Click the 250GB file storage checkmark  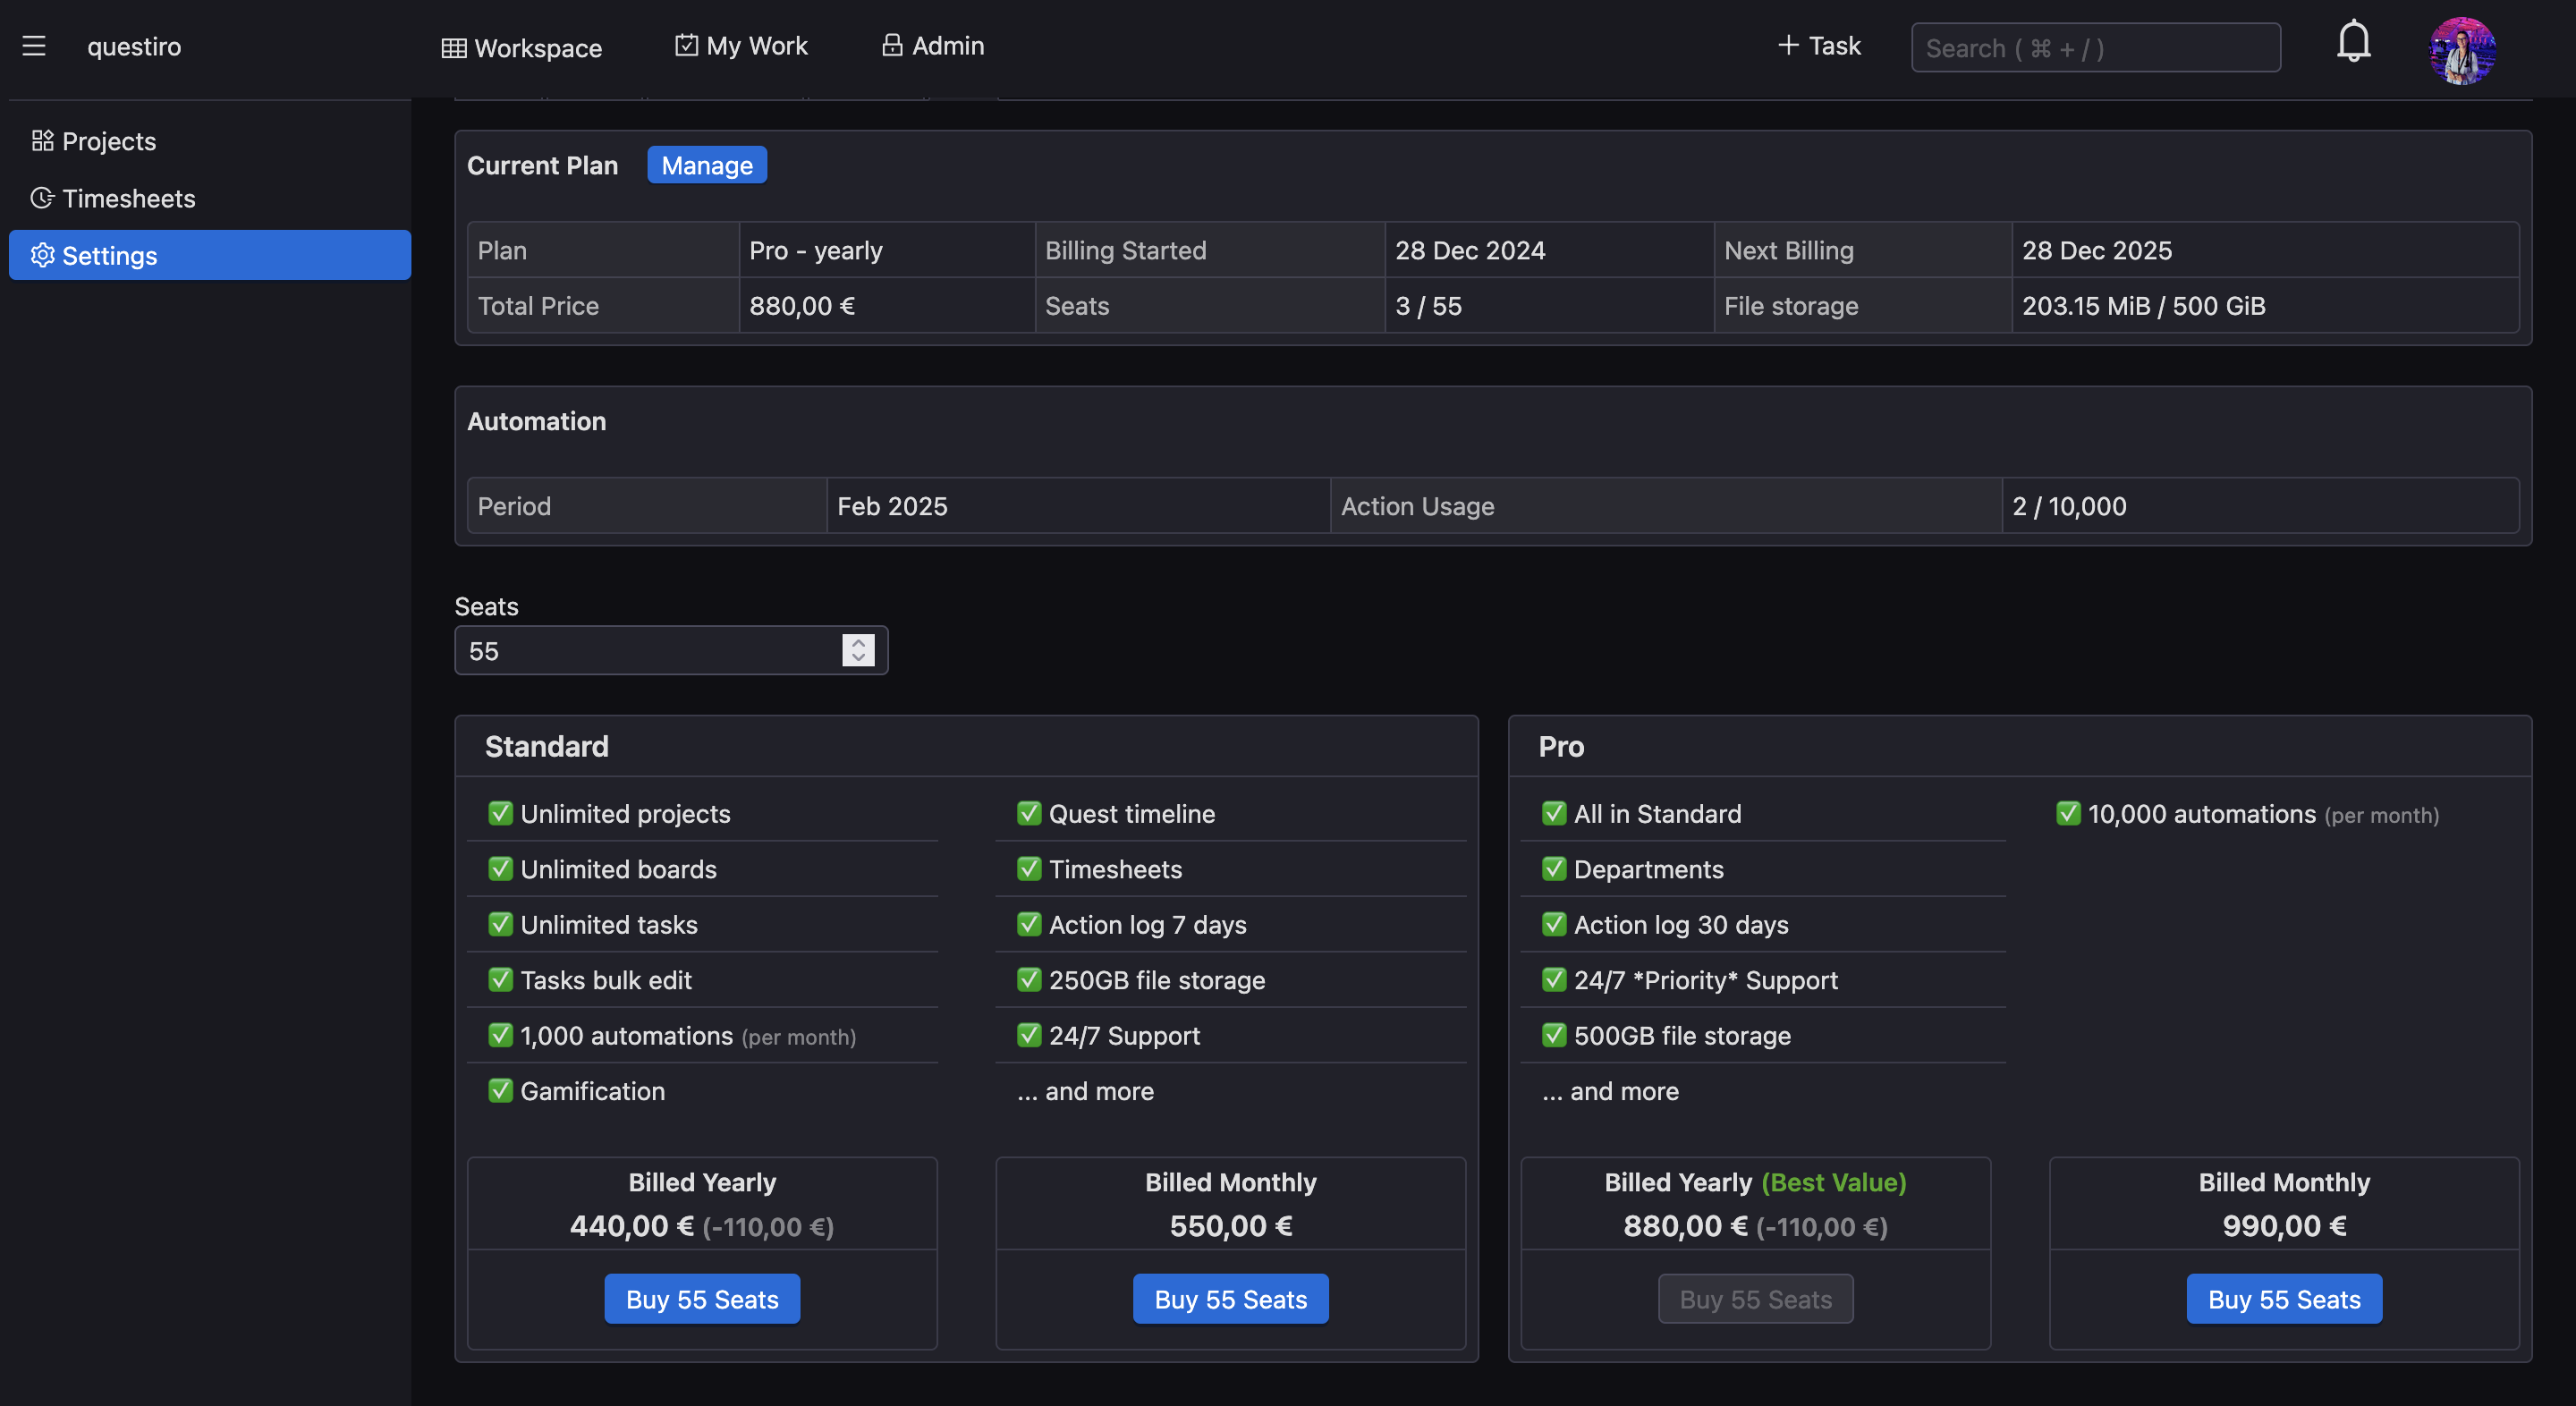tap(1029, 979)
